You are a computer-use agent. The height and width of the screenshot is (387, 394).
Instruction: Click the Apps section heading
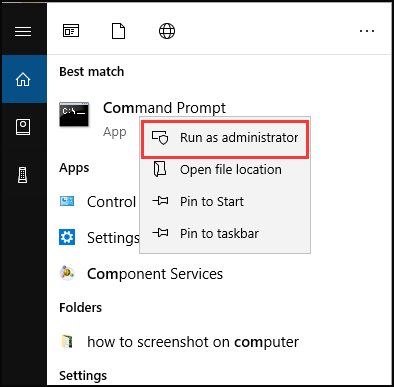point(74,168)
